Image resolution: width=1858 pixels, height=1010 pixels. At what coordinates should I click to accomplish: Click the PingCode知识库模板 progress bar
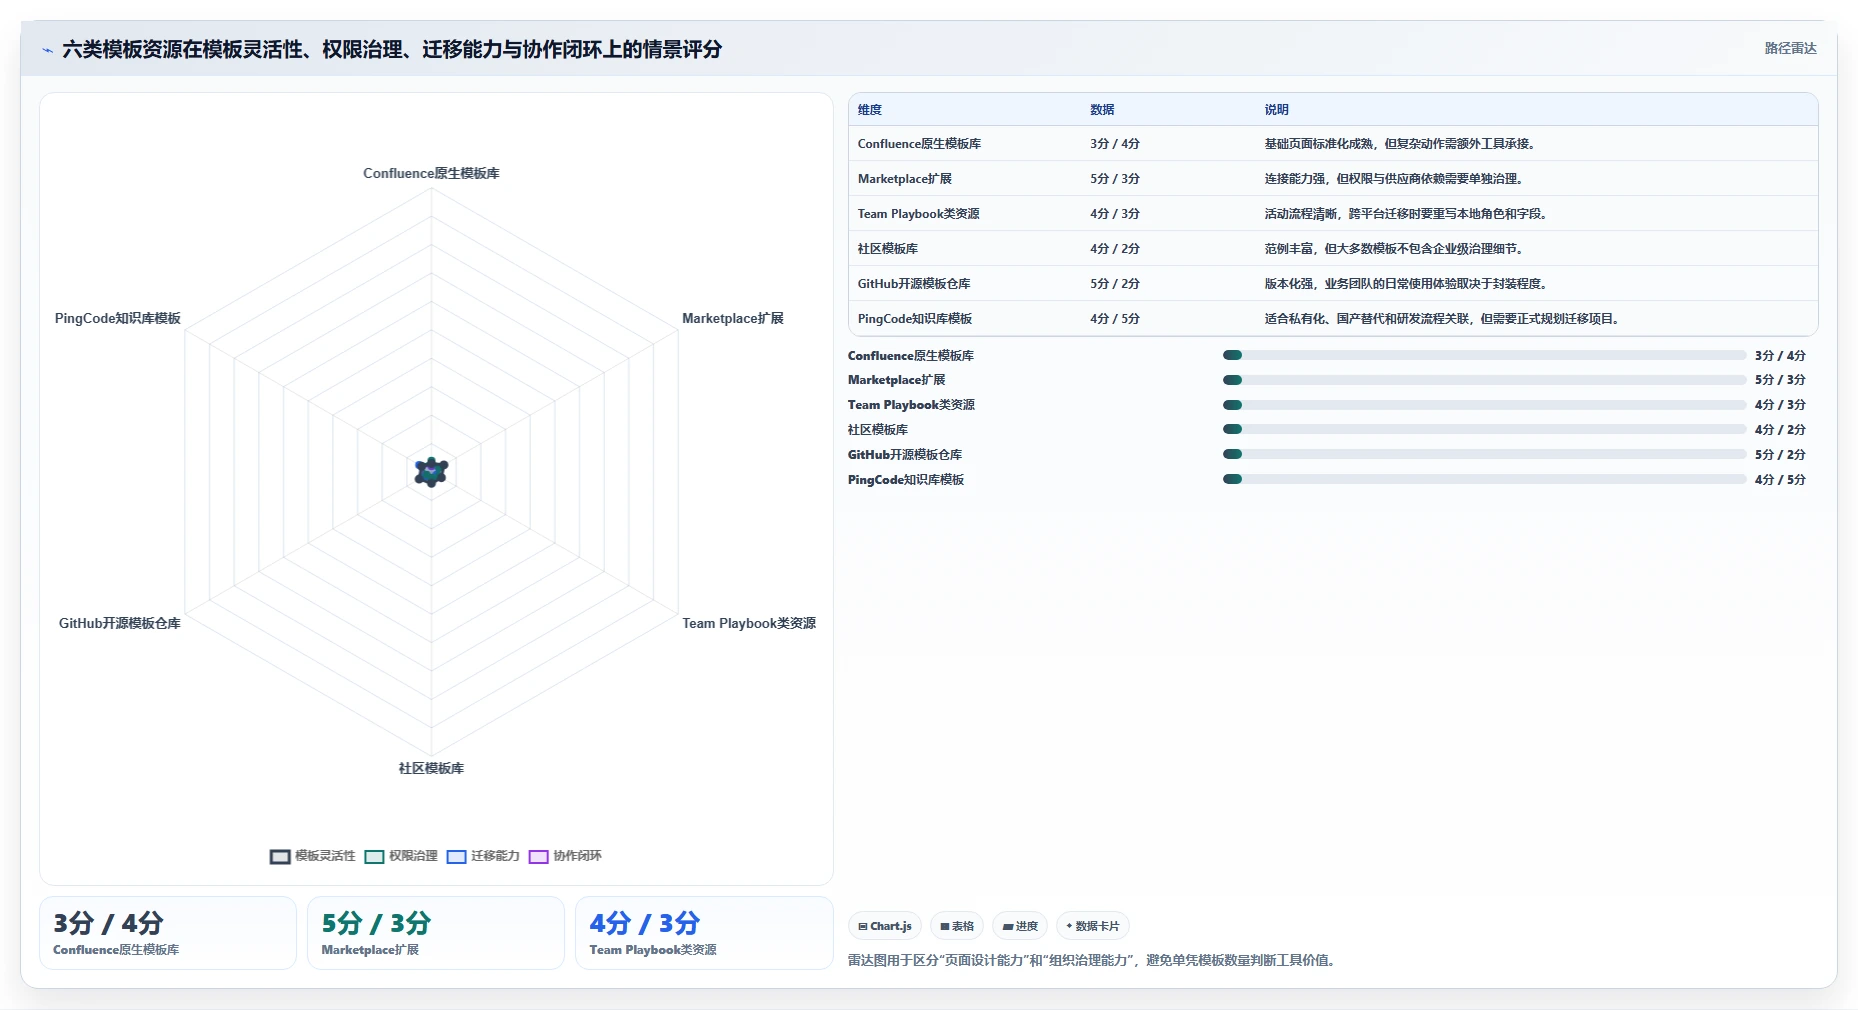[1484, 479]
